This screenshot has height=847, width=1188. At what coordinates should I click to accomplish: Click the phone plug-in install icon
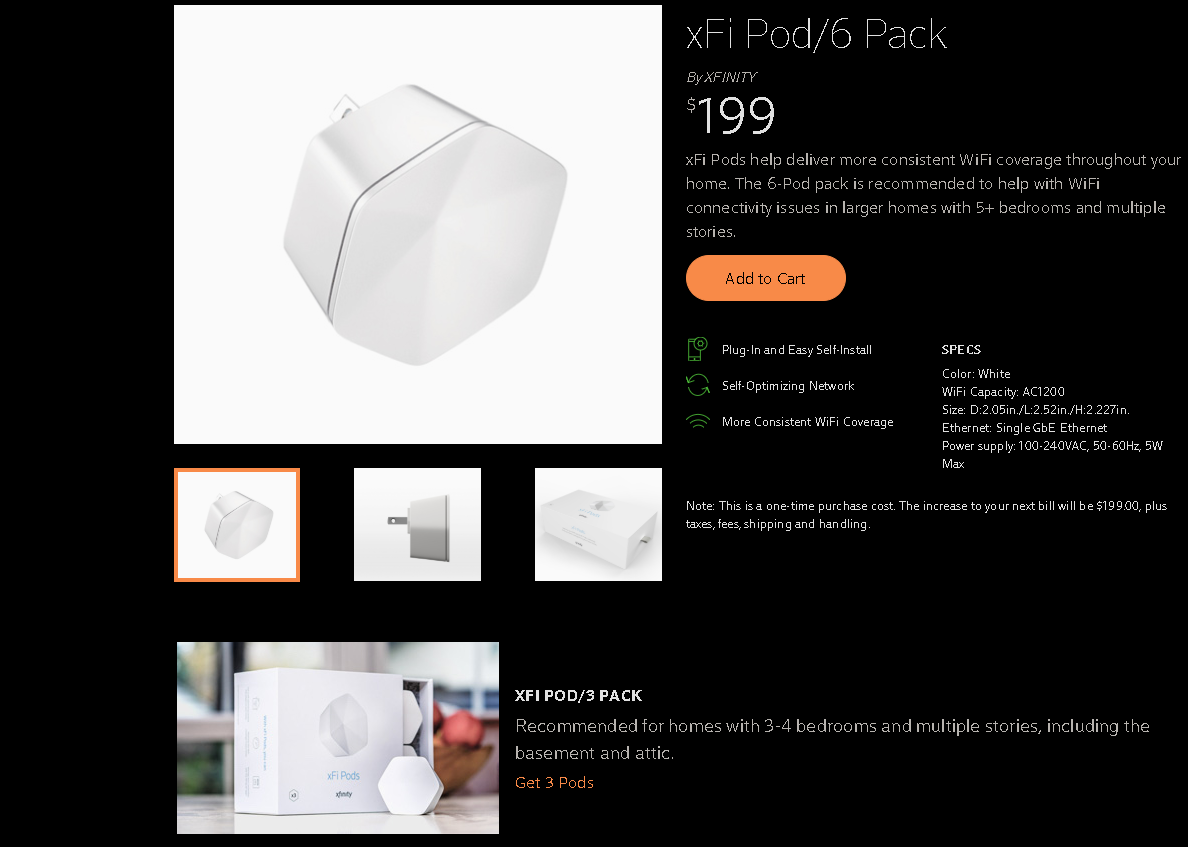point(697,349)
